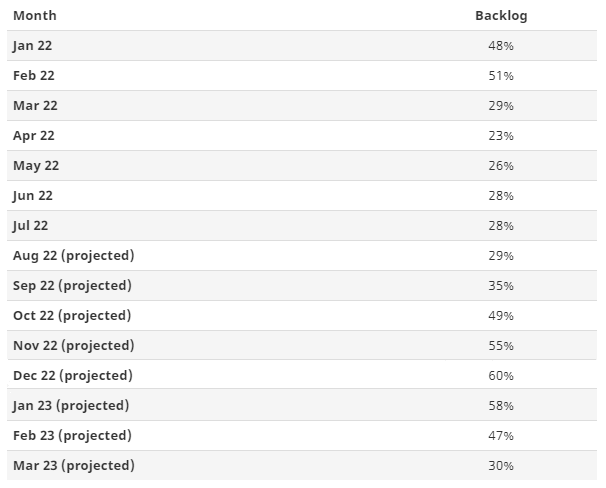Click the Apr 22 month cell
The image size is (606, 488).
point(34,136)
